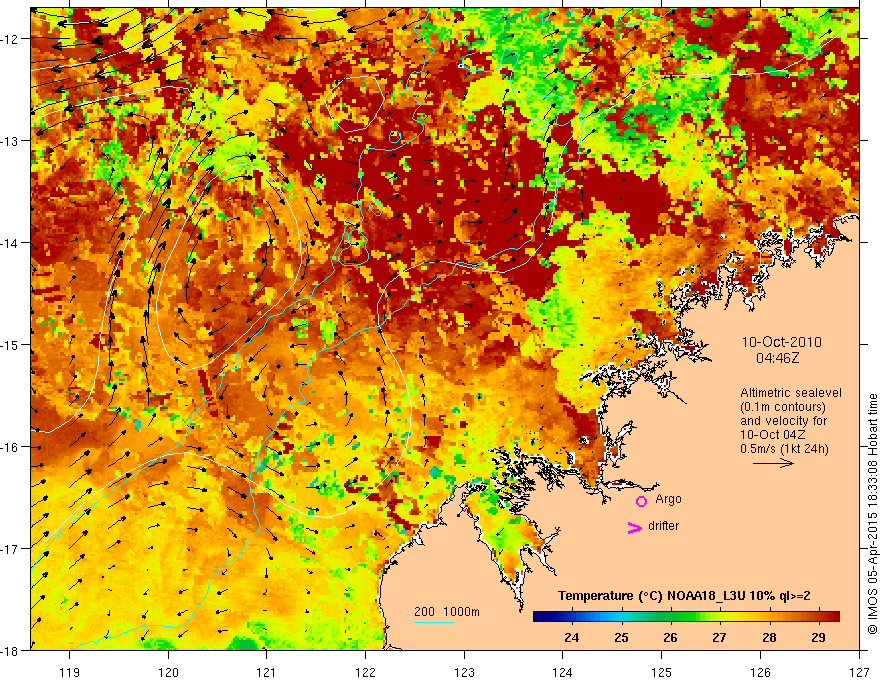Click the latitude label -15
This screenshot has height=680, width=880.
pyautogui.click(x=11, y=345)
